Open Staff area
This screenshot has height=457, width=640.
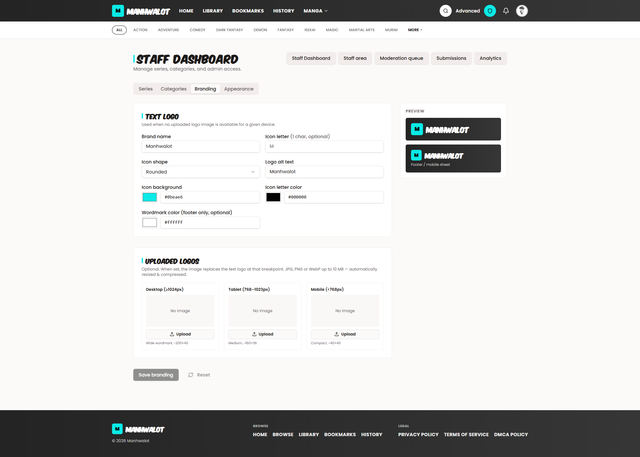[355, 58]
